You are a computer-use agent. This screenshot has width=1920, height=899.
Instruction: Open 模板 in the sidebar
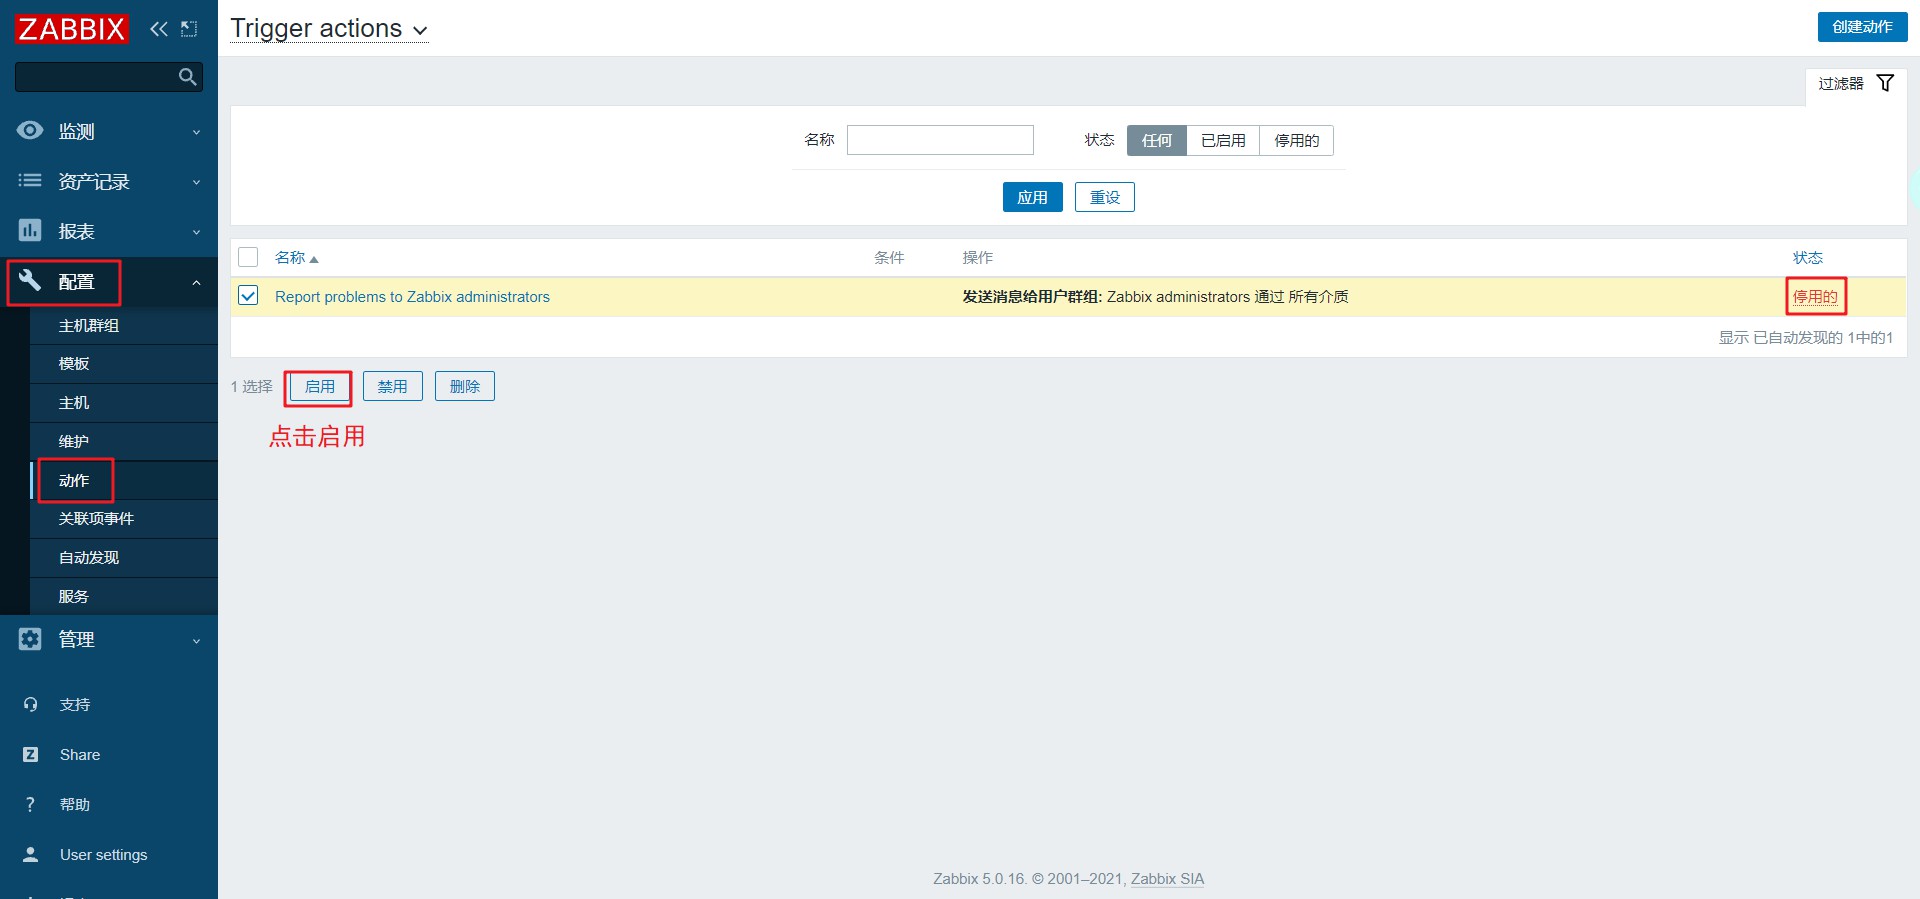[x=74, y=364]
